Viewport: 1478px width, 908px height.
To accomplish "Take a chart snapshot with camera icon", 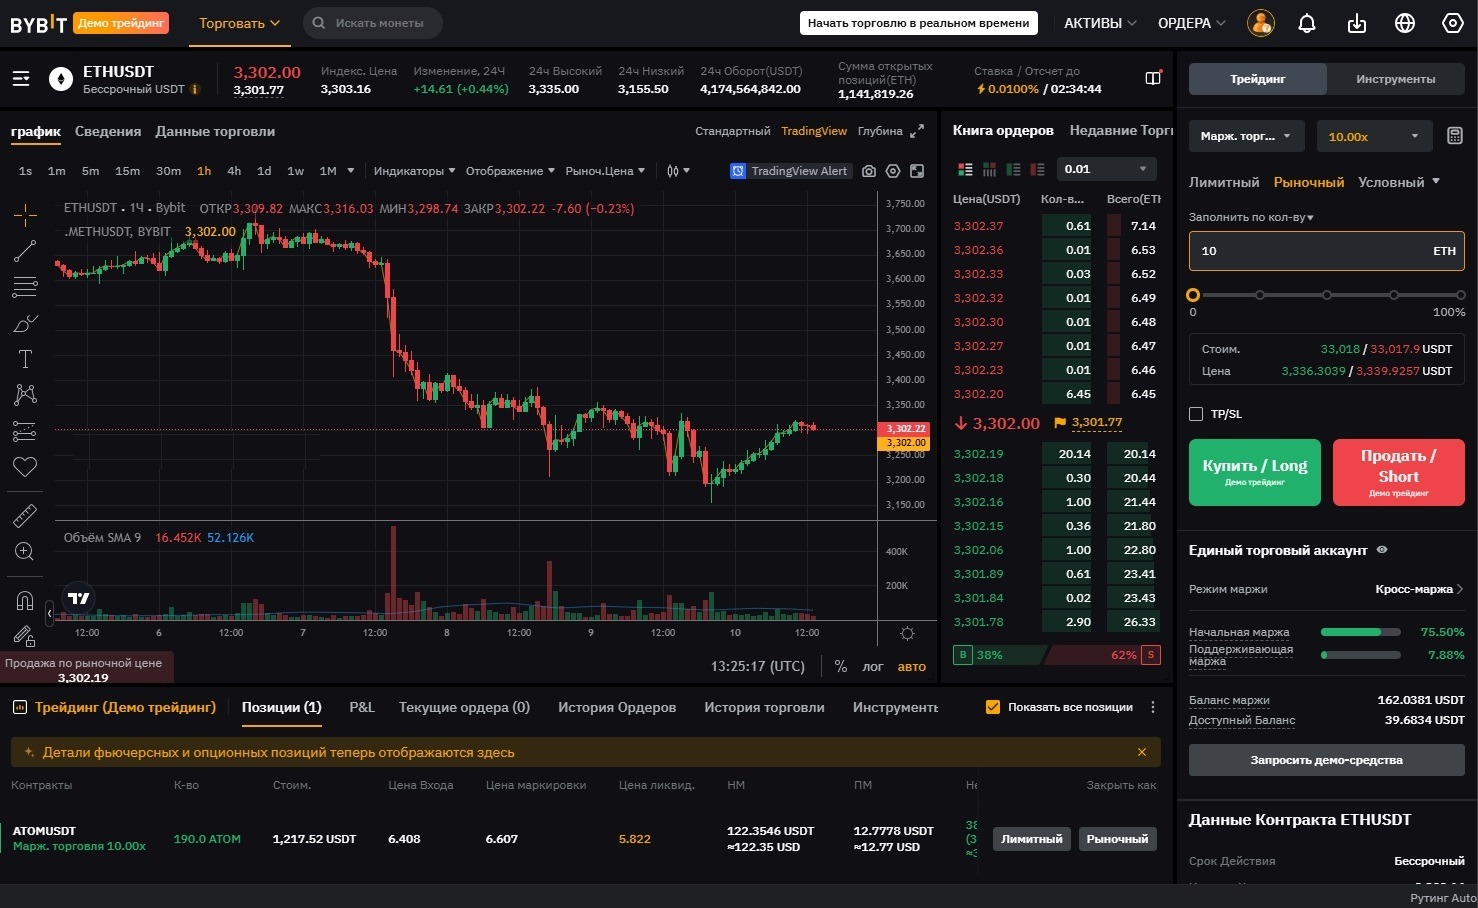I will [869, 171].
